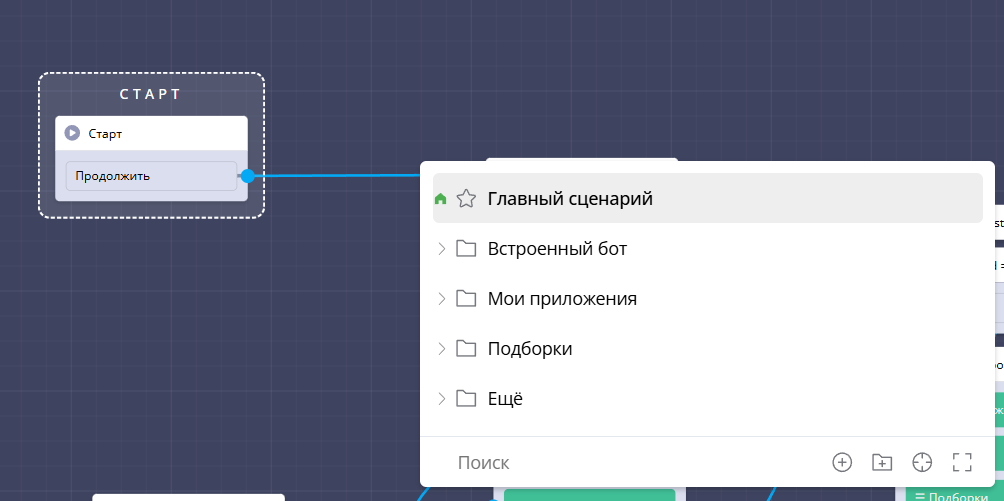
Task: Expand the Подборки folder chevron in list
Action: (x=442, y=349)
